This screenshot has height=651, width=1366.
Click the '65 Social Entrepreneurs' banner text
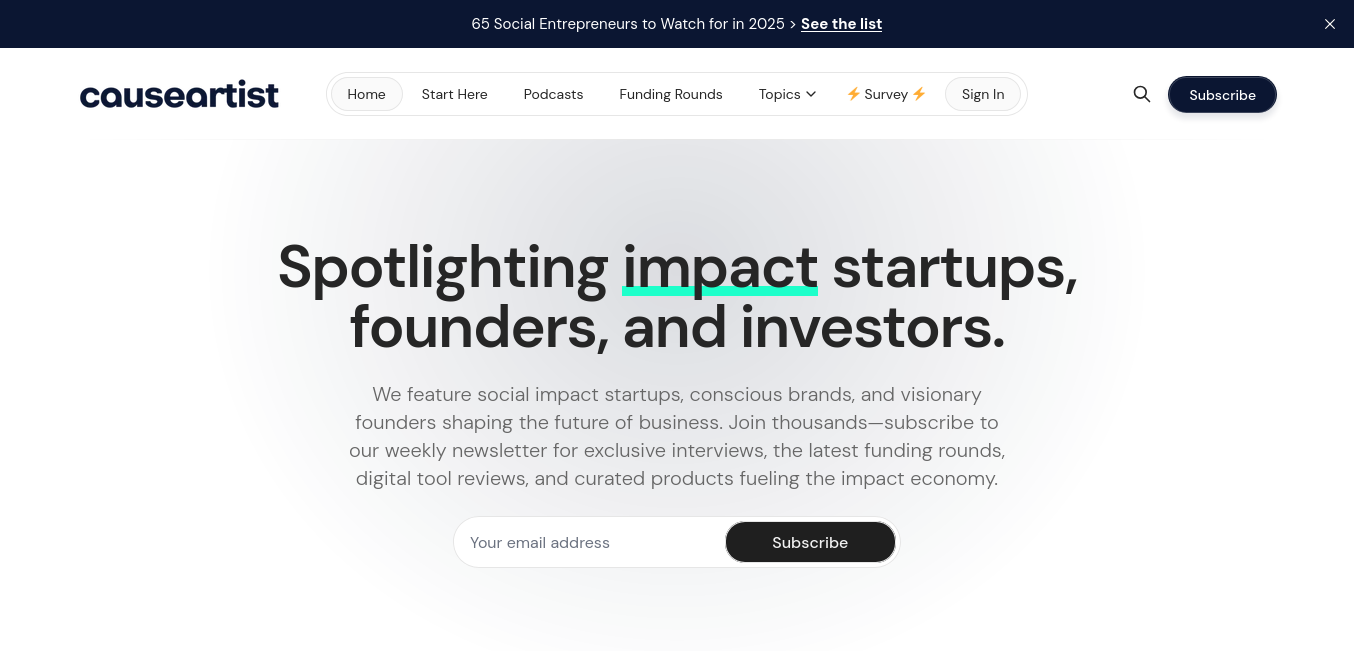pos(628,24)
